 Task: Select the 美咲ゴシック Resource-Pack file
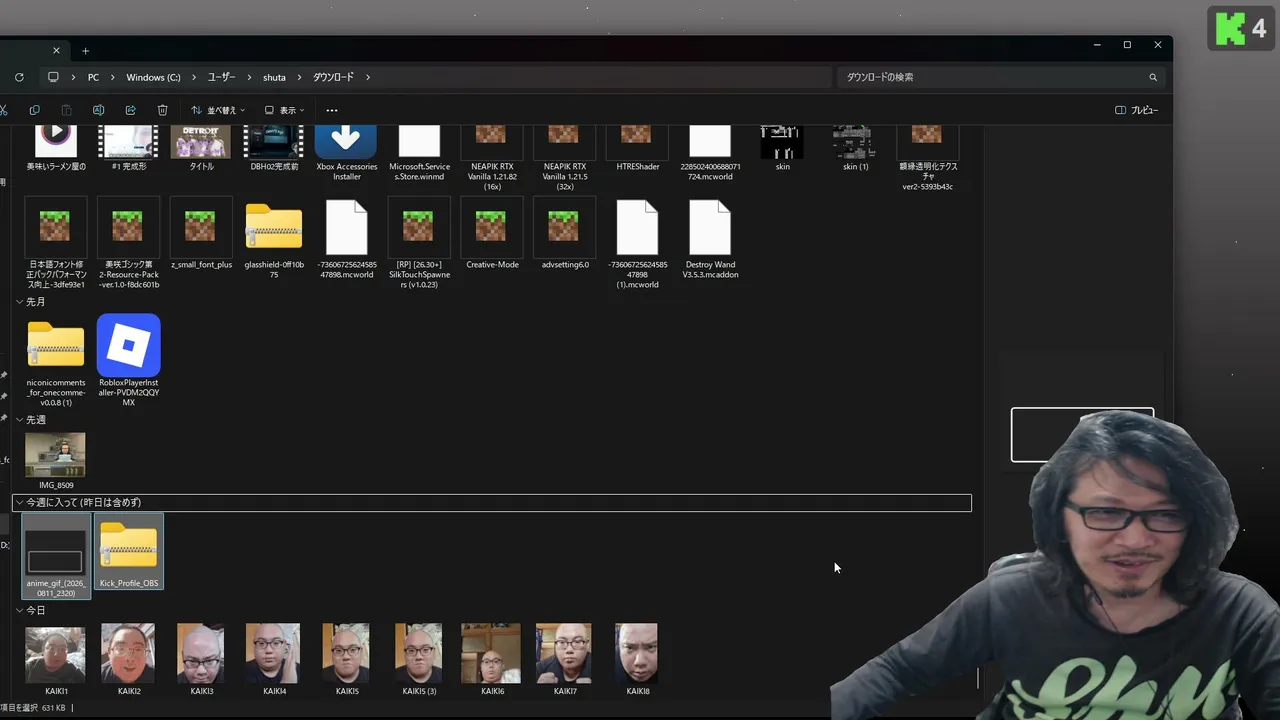point(128,244)
